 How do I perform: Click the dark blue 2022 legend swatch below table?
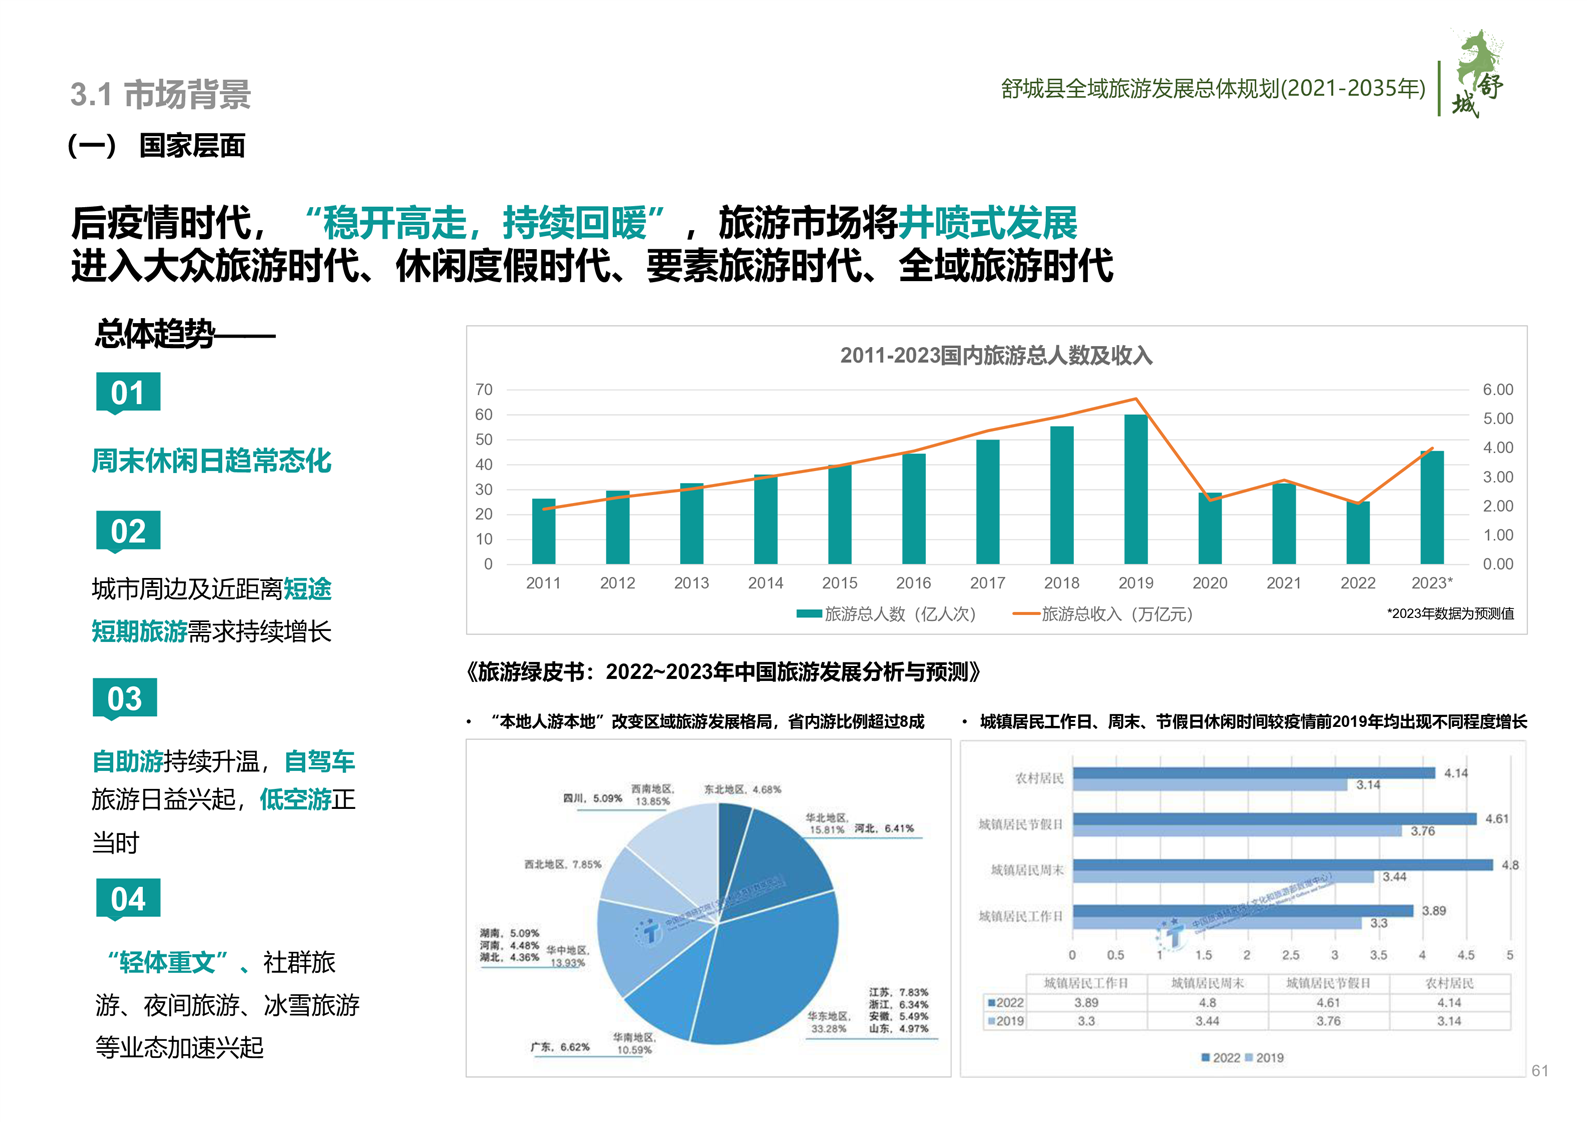(1205, 1057)
